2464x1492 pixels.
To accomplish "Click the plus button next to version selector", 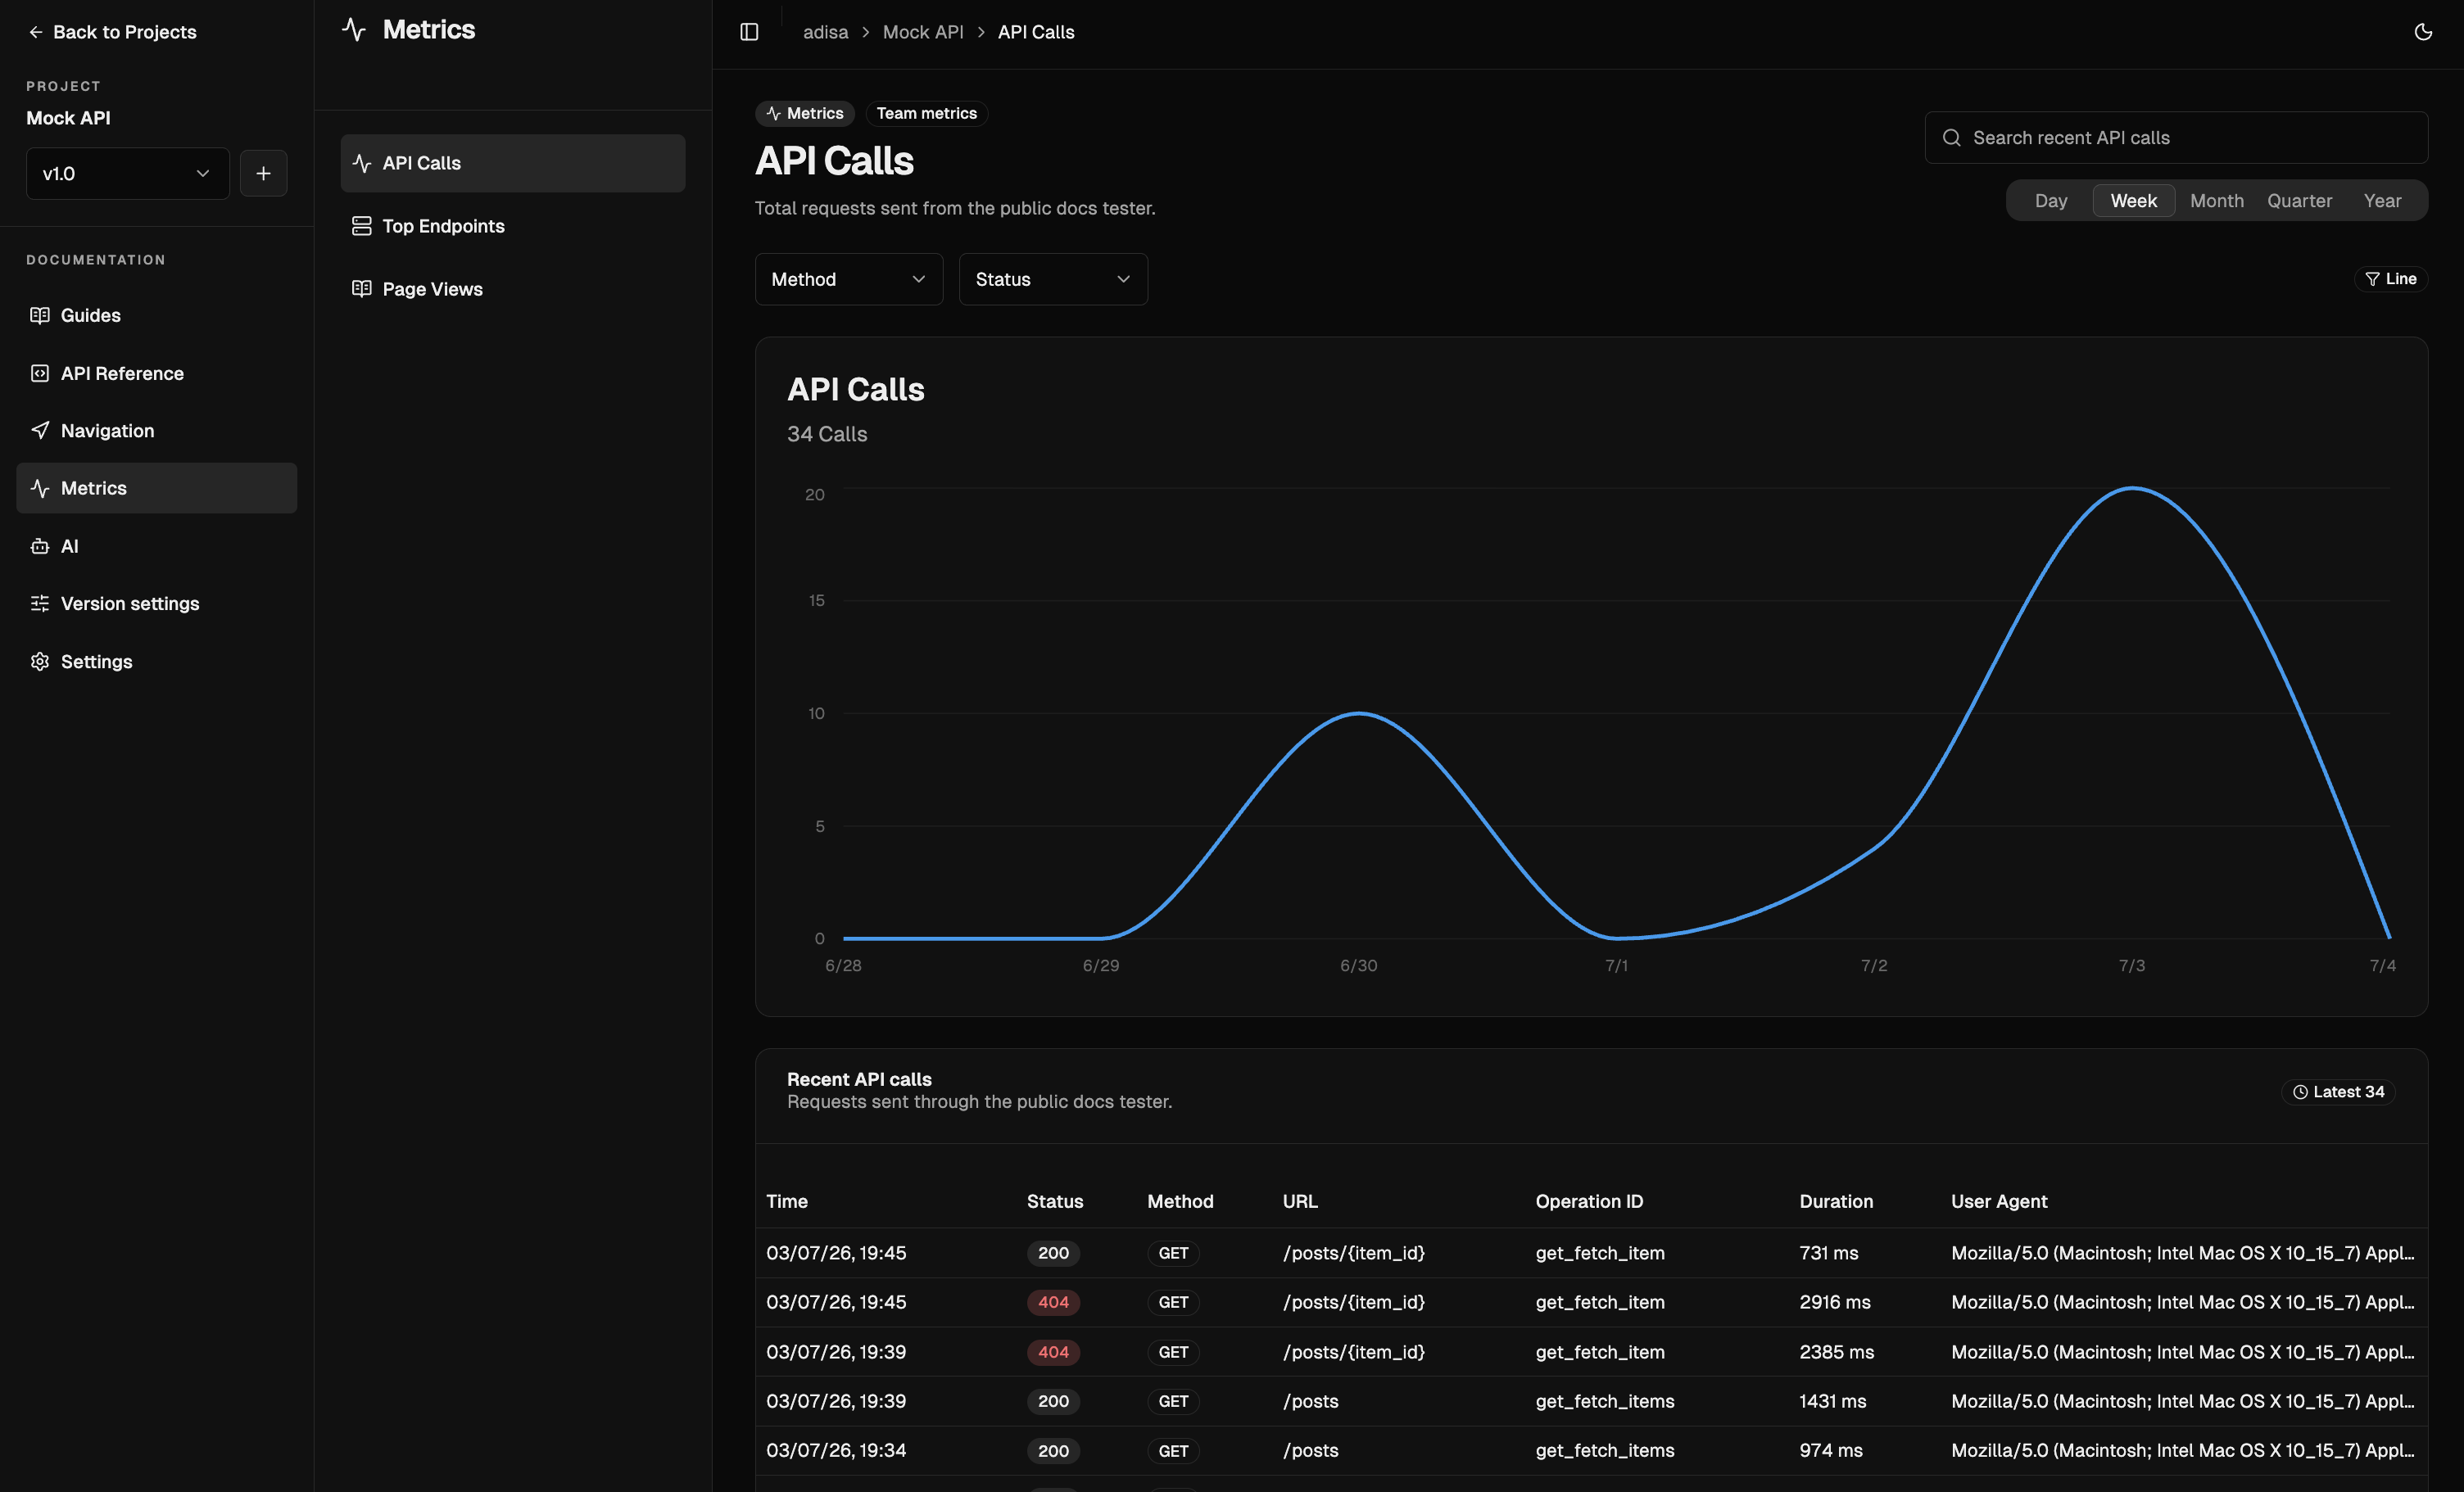I will click(x=263, y=173).
